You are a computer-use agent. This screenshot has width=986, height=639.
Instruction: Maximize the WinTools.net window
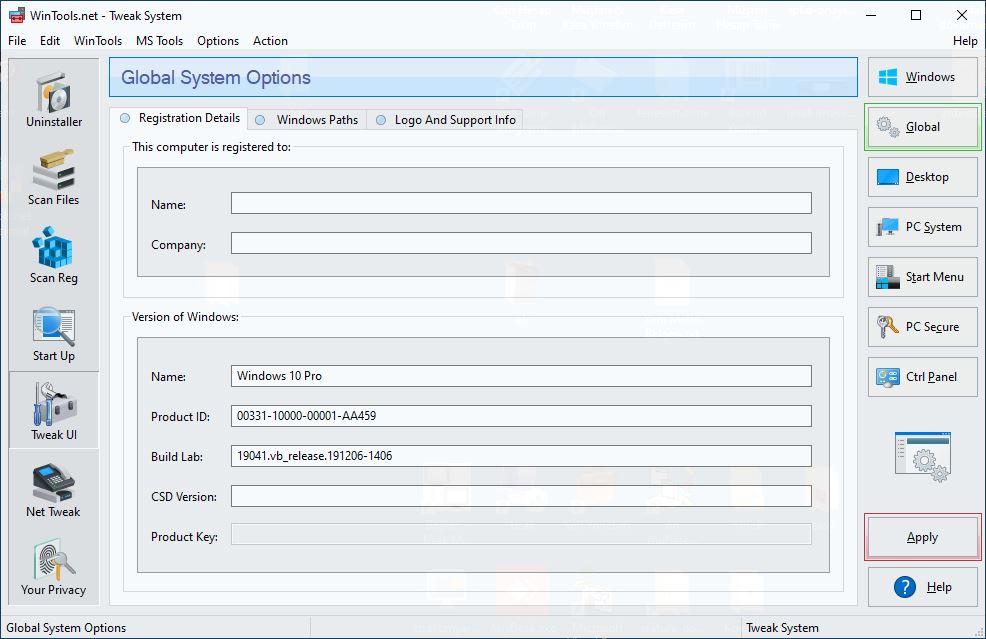916,15
